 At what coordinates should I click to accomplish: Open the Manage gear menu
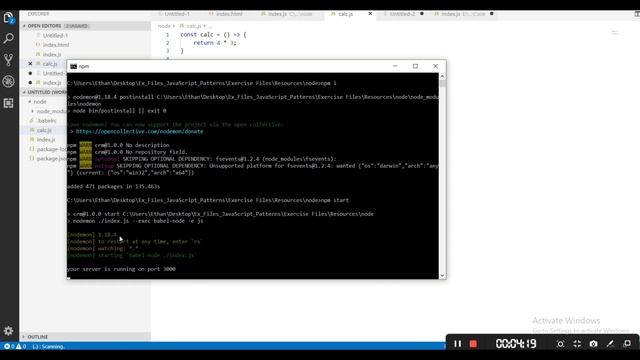[9, 331]
